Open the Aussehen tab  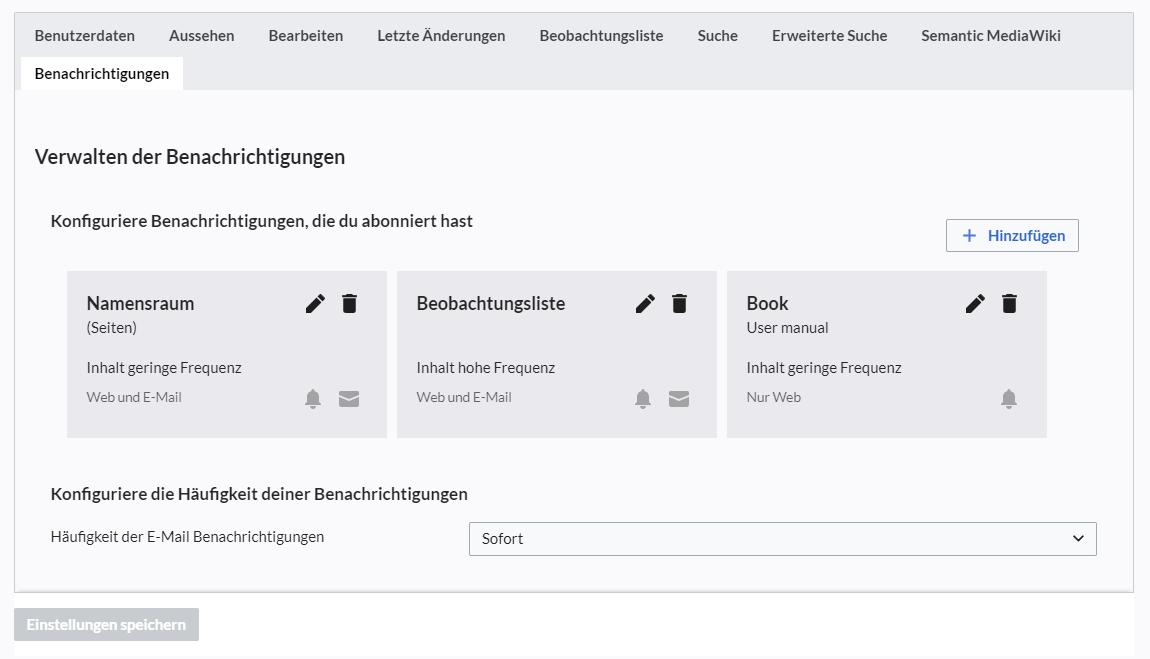tap(202, 36)
